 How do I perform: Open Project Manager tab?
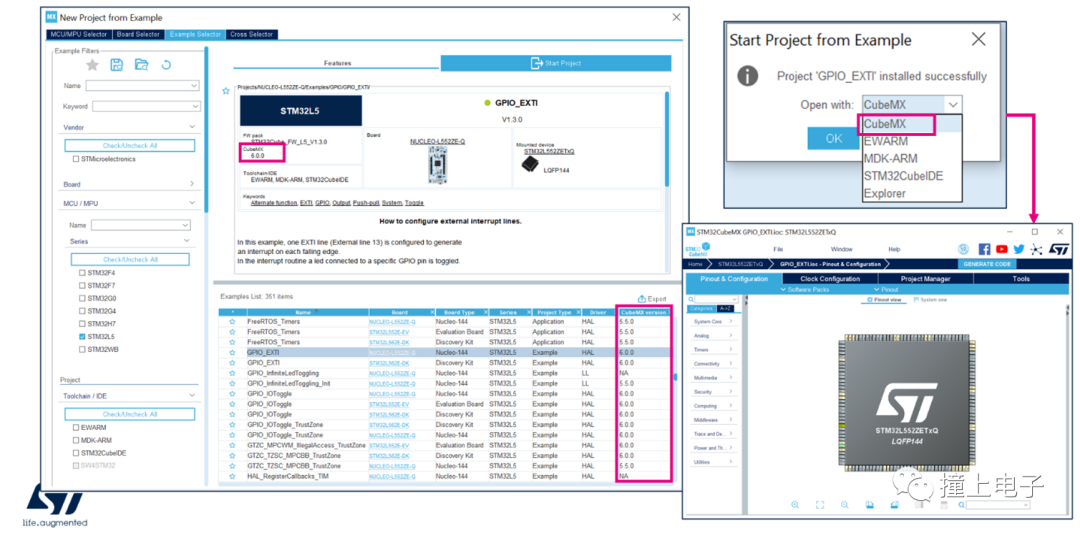926,279
